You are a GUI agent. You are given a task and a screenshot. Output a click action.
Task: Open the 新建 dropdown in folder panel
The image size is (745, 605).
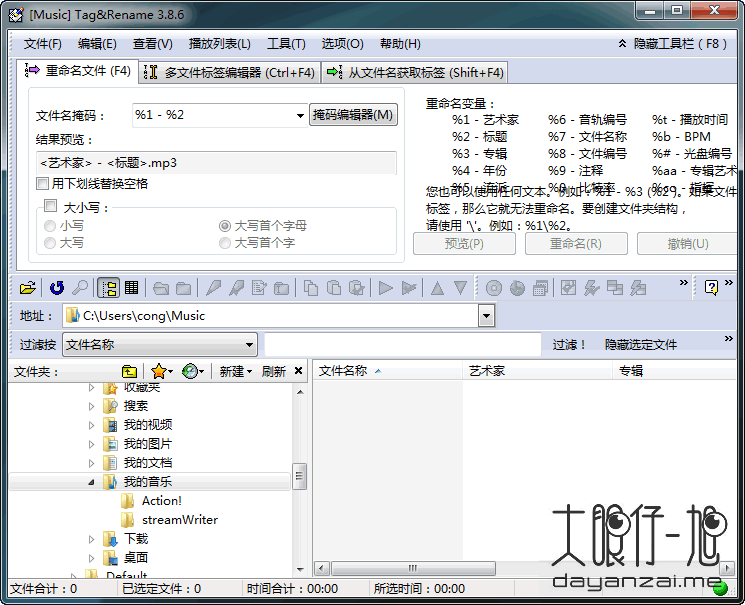coord(236,371)
